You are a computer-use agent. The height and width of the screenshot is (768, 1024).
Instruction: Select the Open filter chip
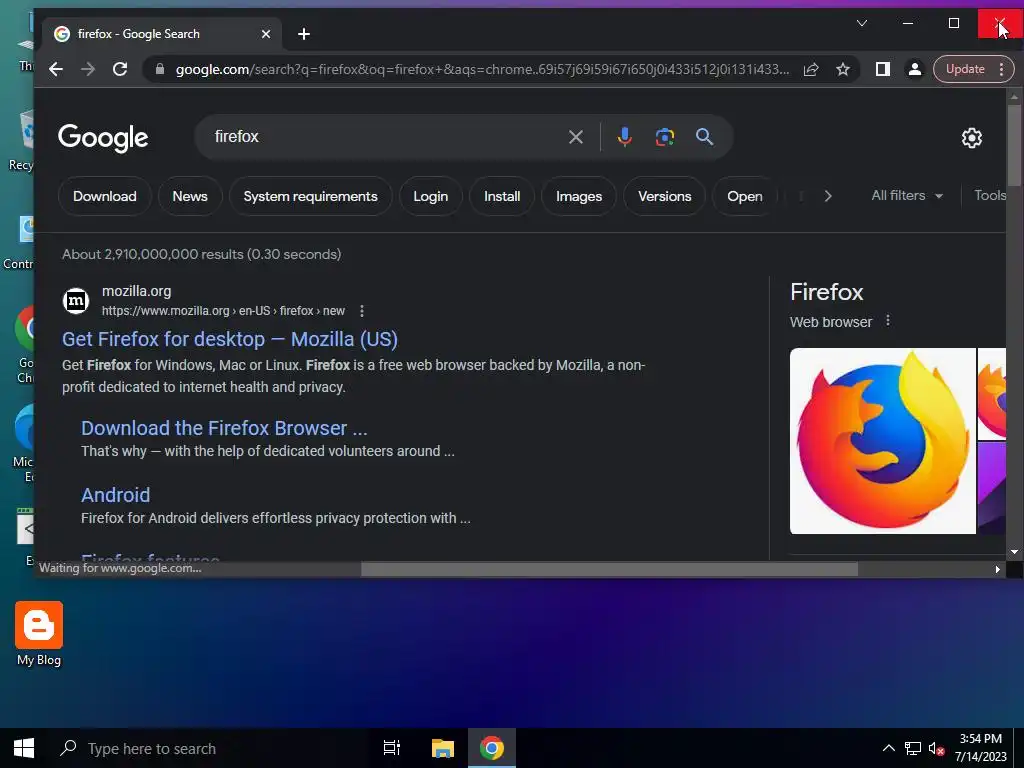(x=744, y=196)
